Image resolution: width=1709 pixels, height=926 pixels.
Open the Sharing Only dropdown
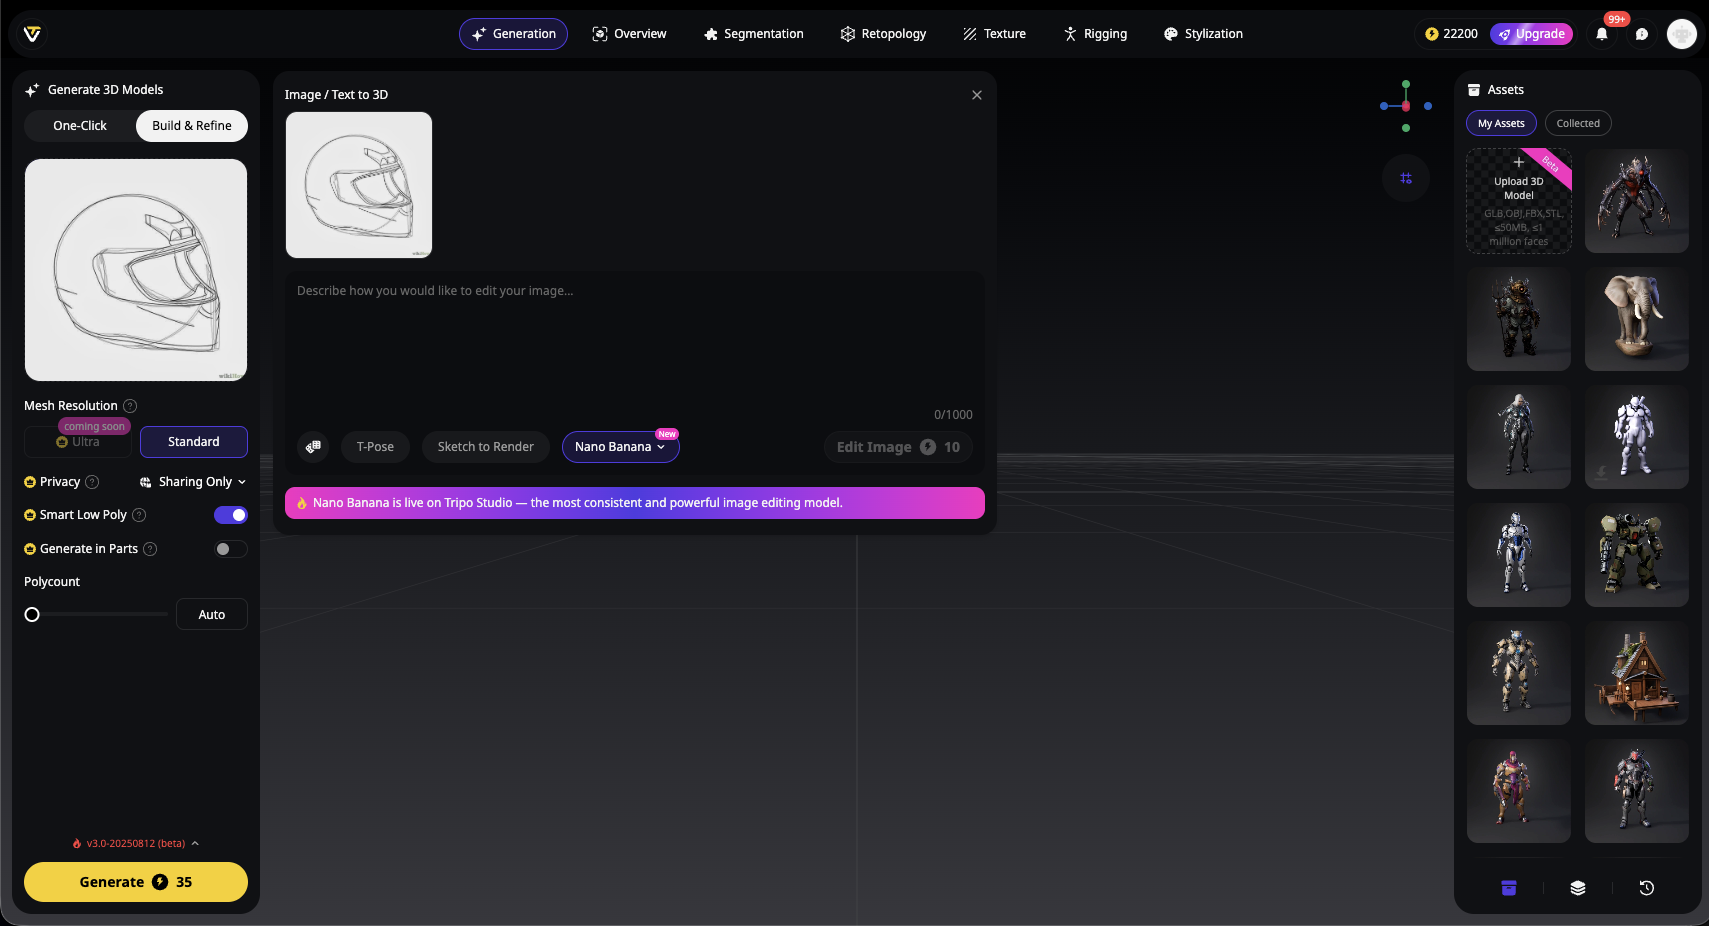coord(194,482)
